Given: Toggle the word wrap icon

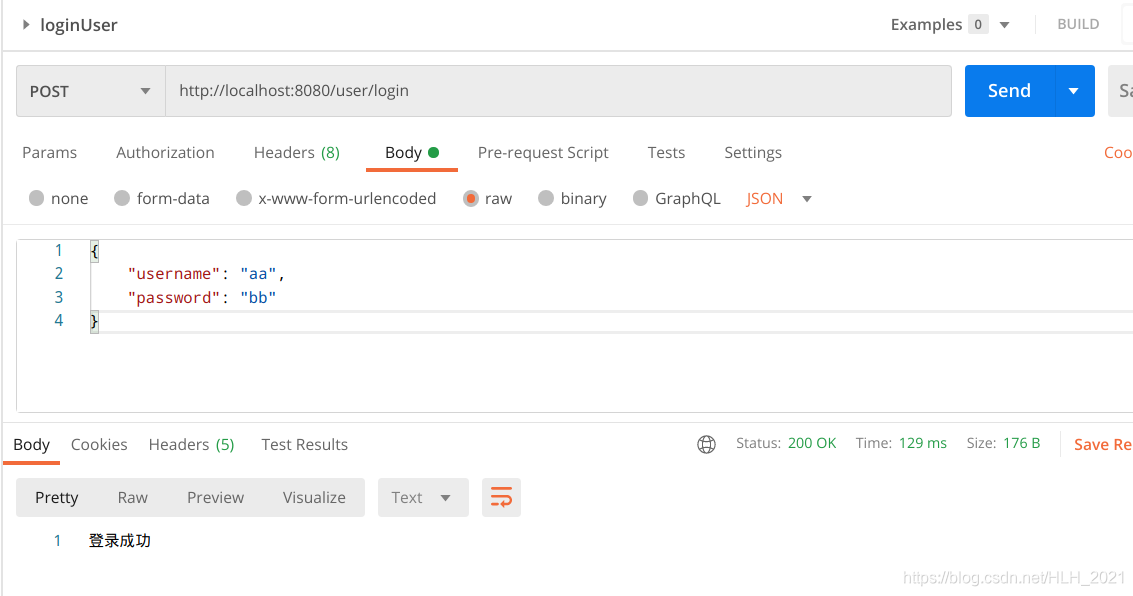Looking at the screenshot, I should [501, 497].
